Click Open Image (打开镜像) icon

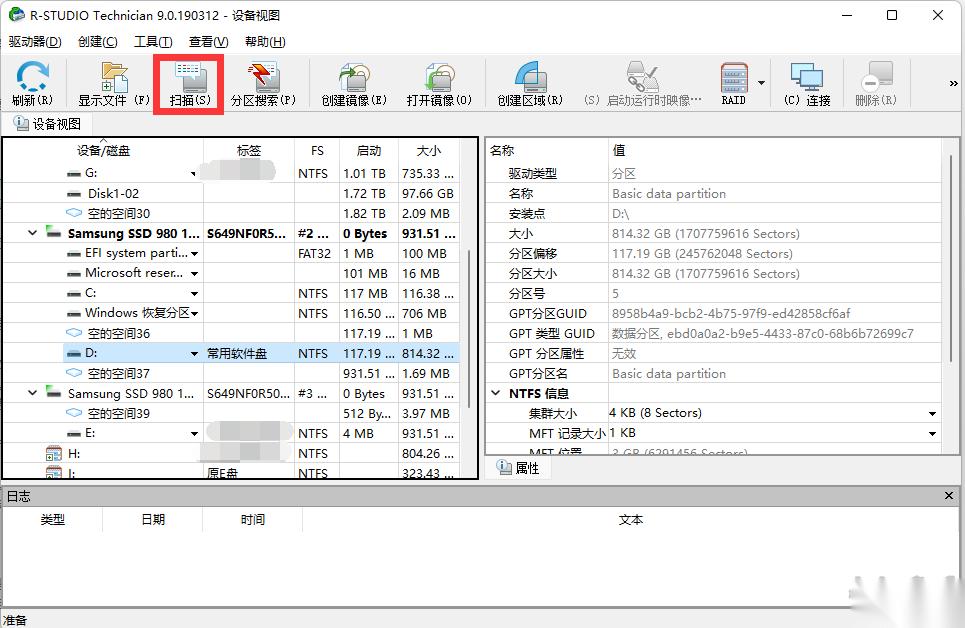[439, 84]
